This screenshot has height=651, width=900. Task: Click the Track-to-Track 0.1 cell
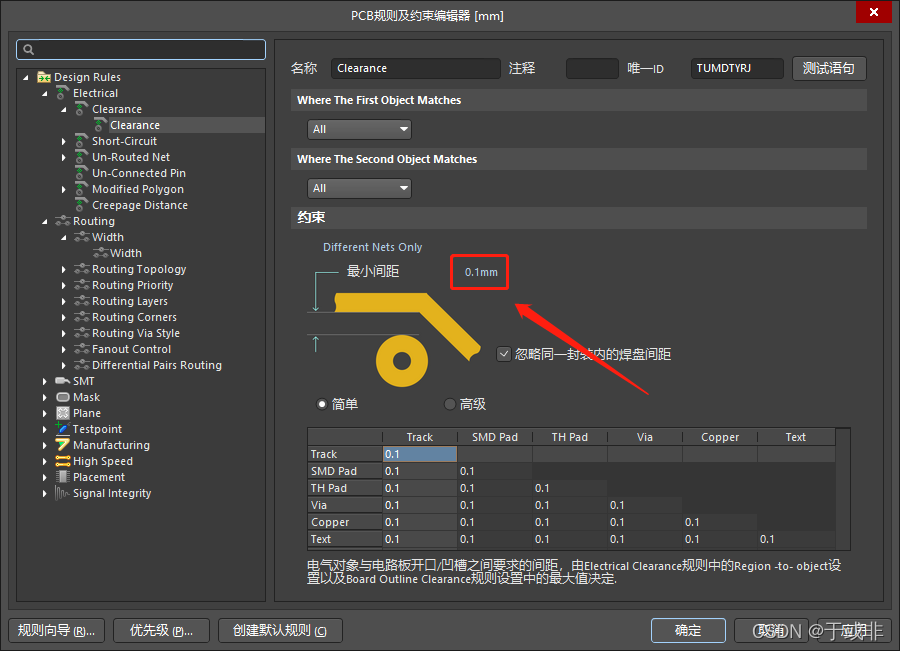point(420,454)
